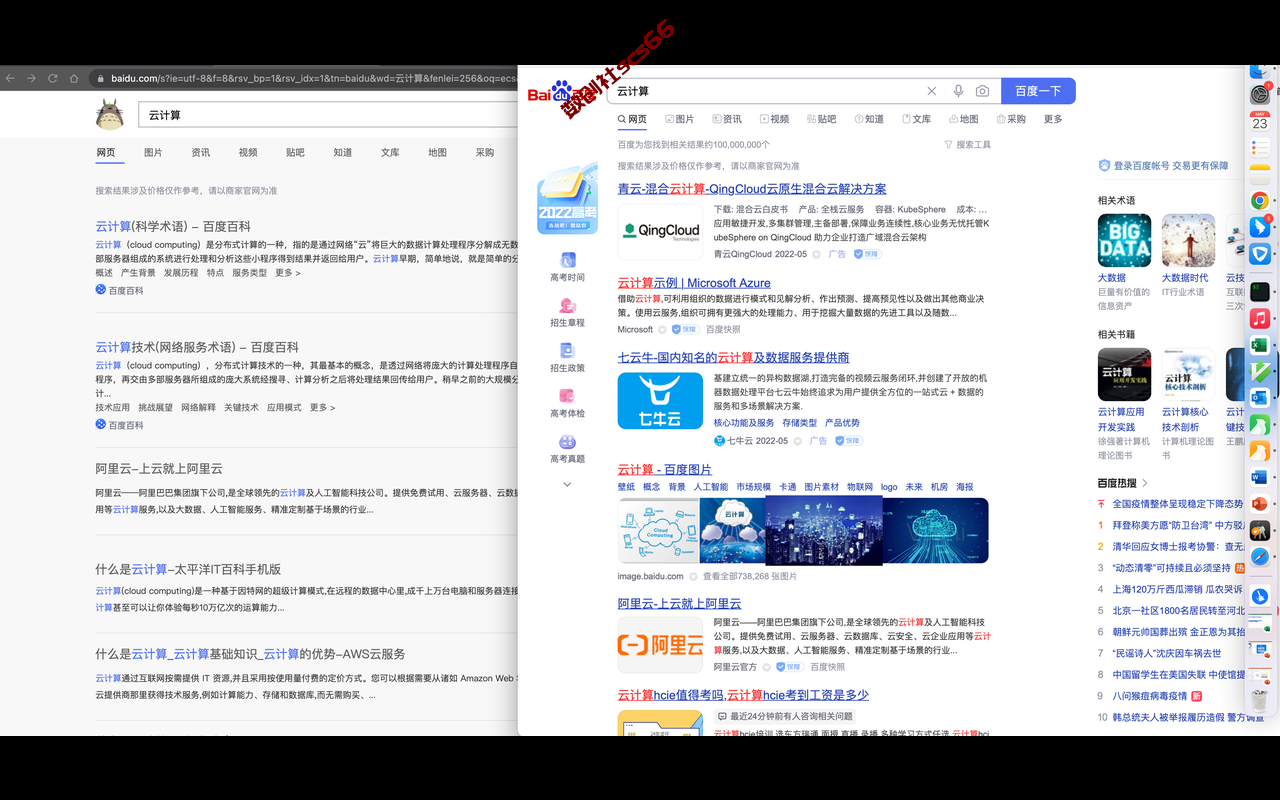Clear the search box with the X
The image size is (1280, 800).
click(932, 91)
